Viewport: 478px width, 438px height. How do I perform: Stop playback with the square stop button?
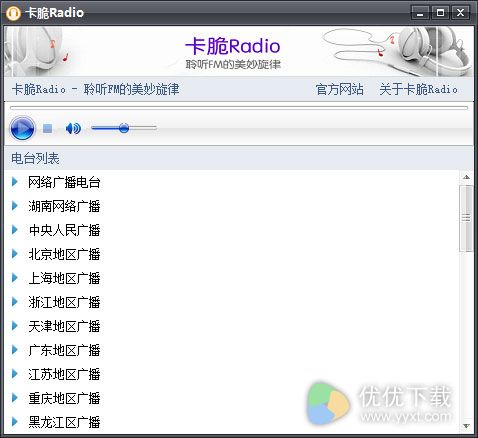pos(48,128)
